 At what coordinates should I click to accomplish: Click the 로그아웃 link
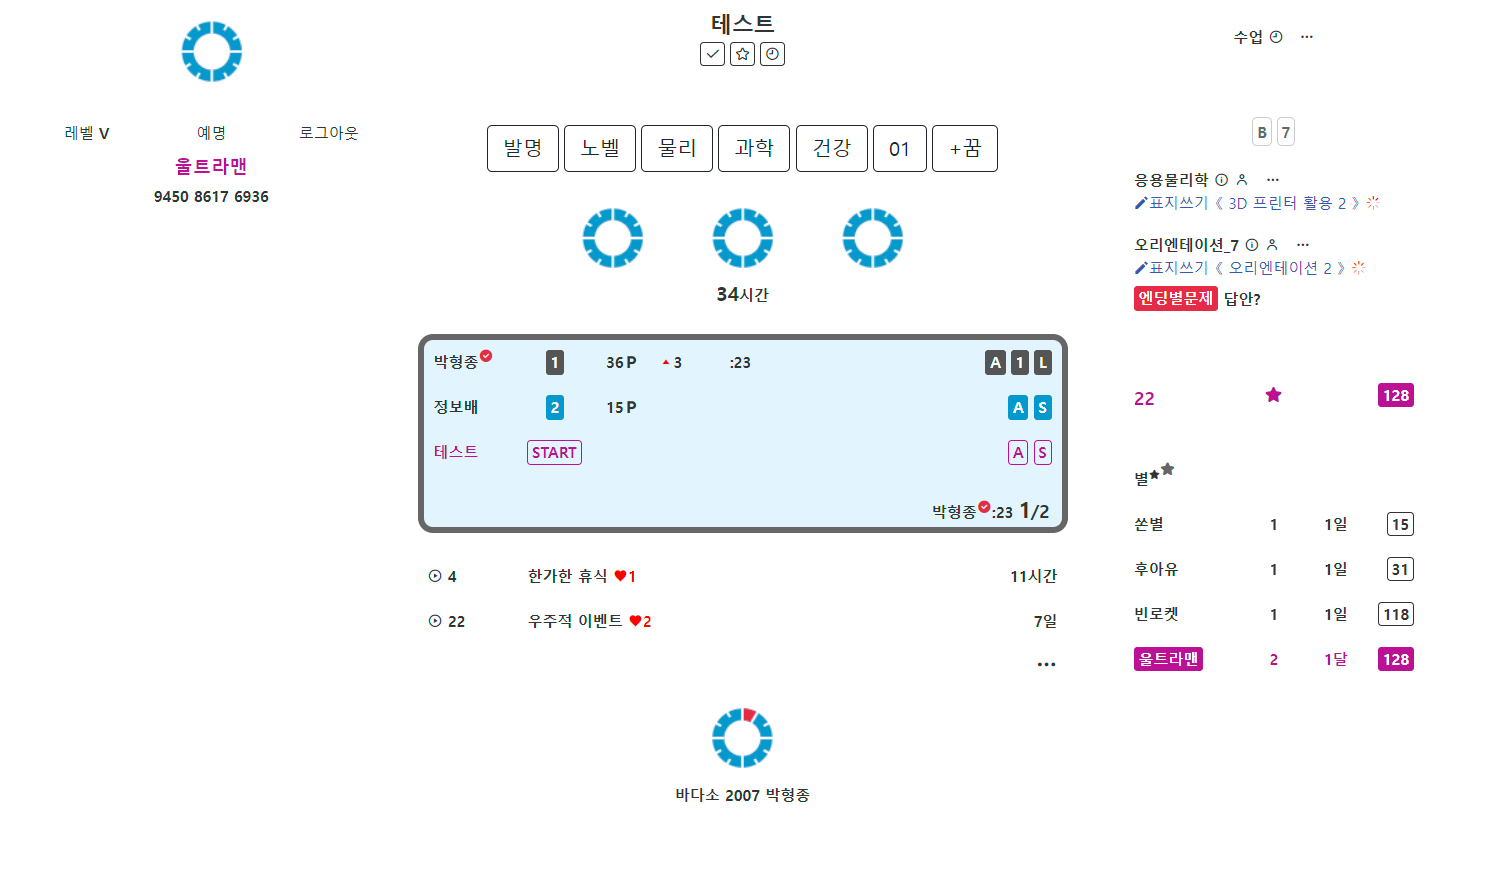pyautogui.click(x=329, y=133)
